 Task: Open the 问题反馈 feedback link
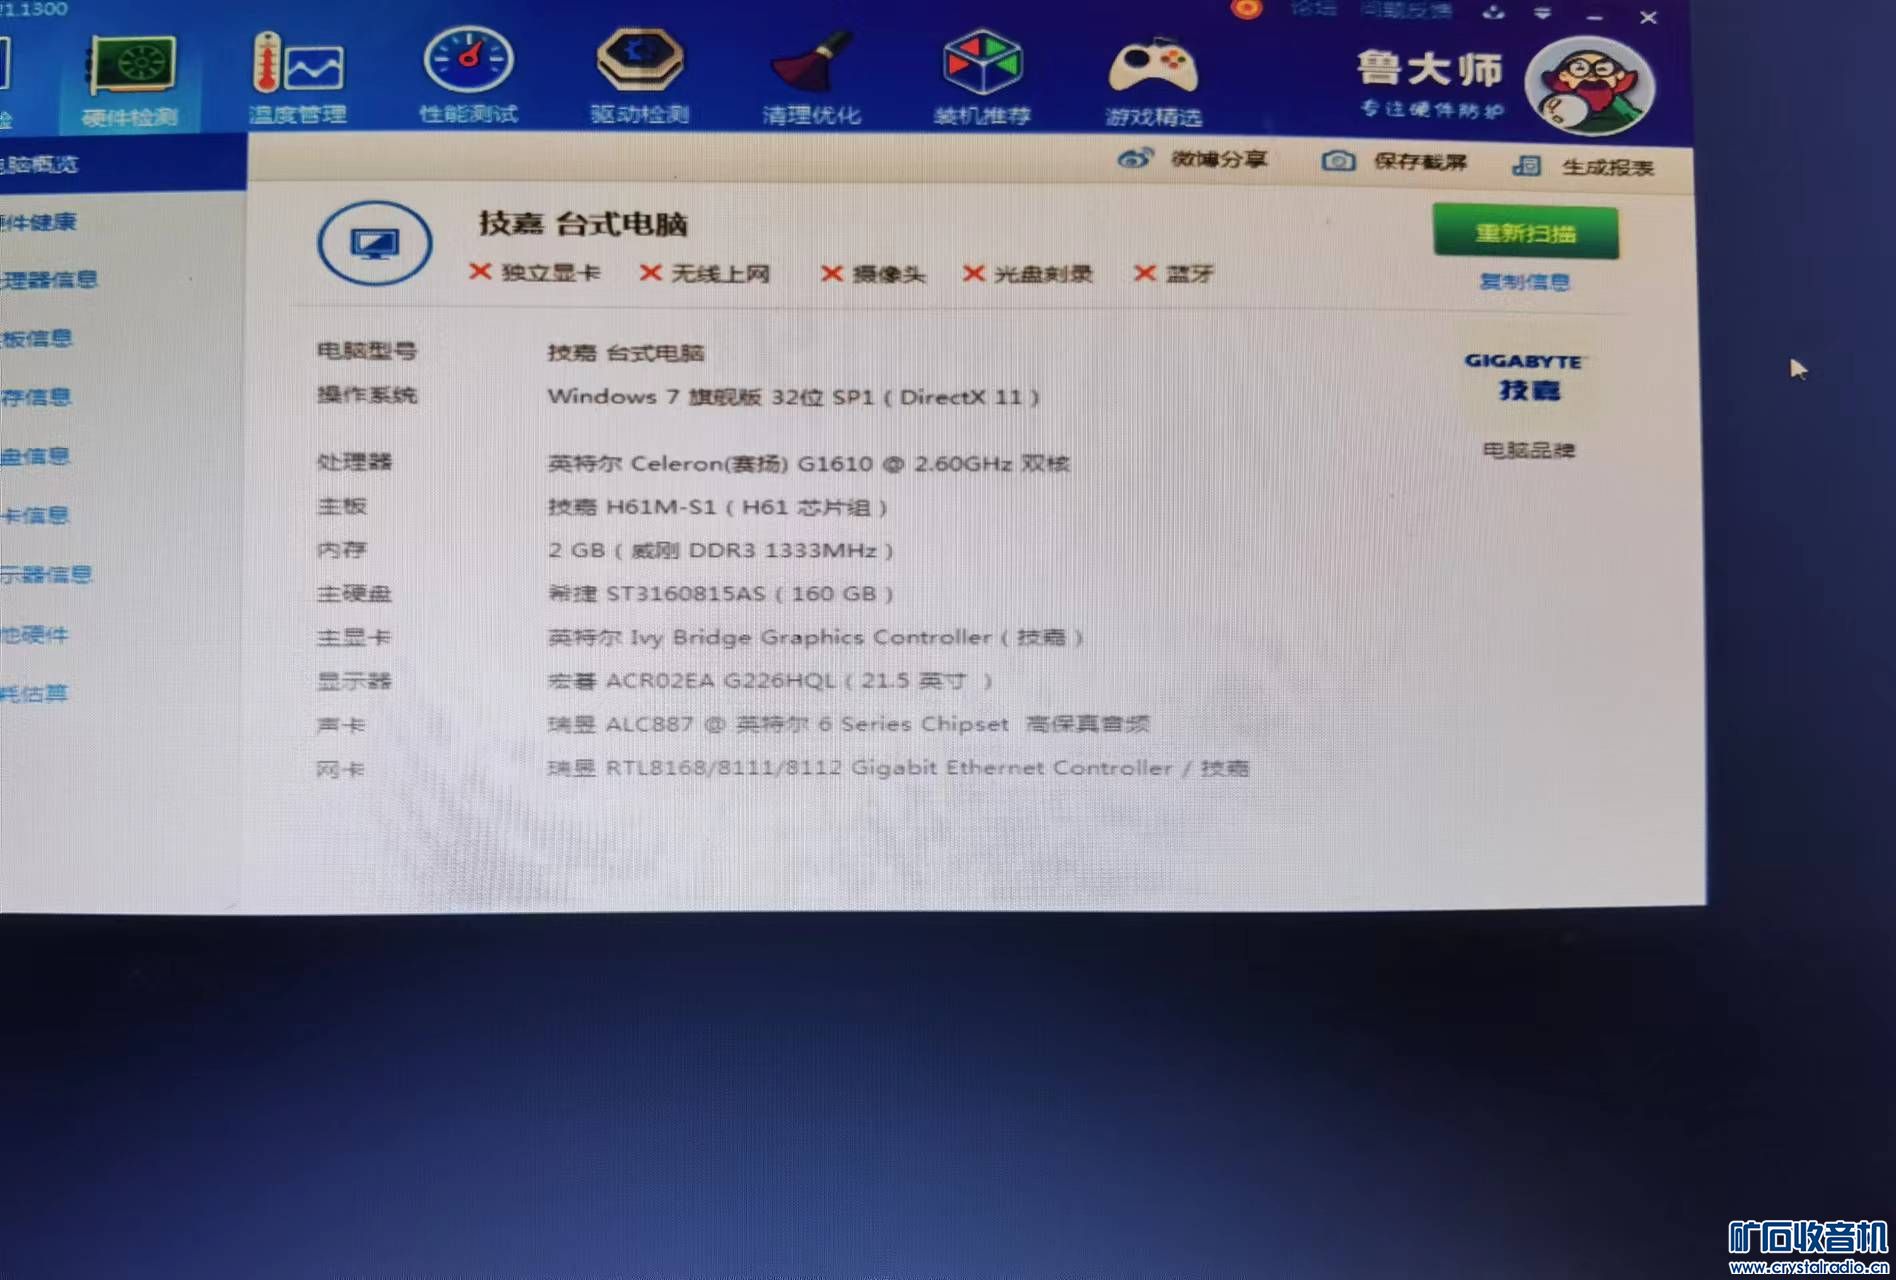click(x=1406, y=10)
